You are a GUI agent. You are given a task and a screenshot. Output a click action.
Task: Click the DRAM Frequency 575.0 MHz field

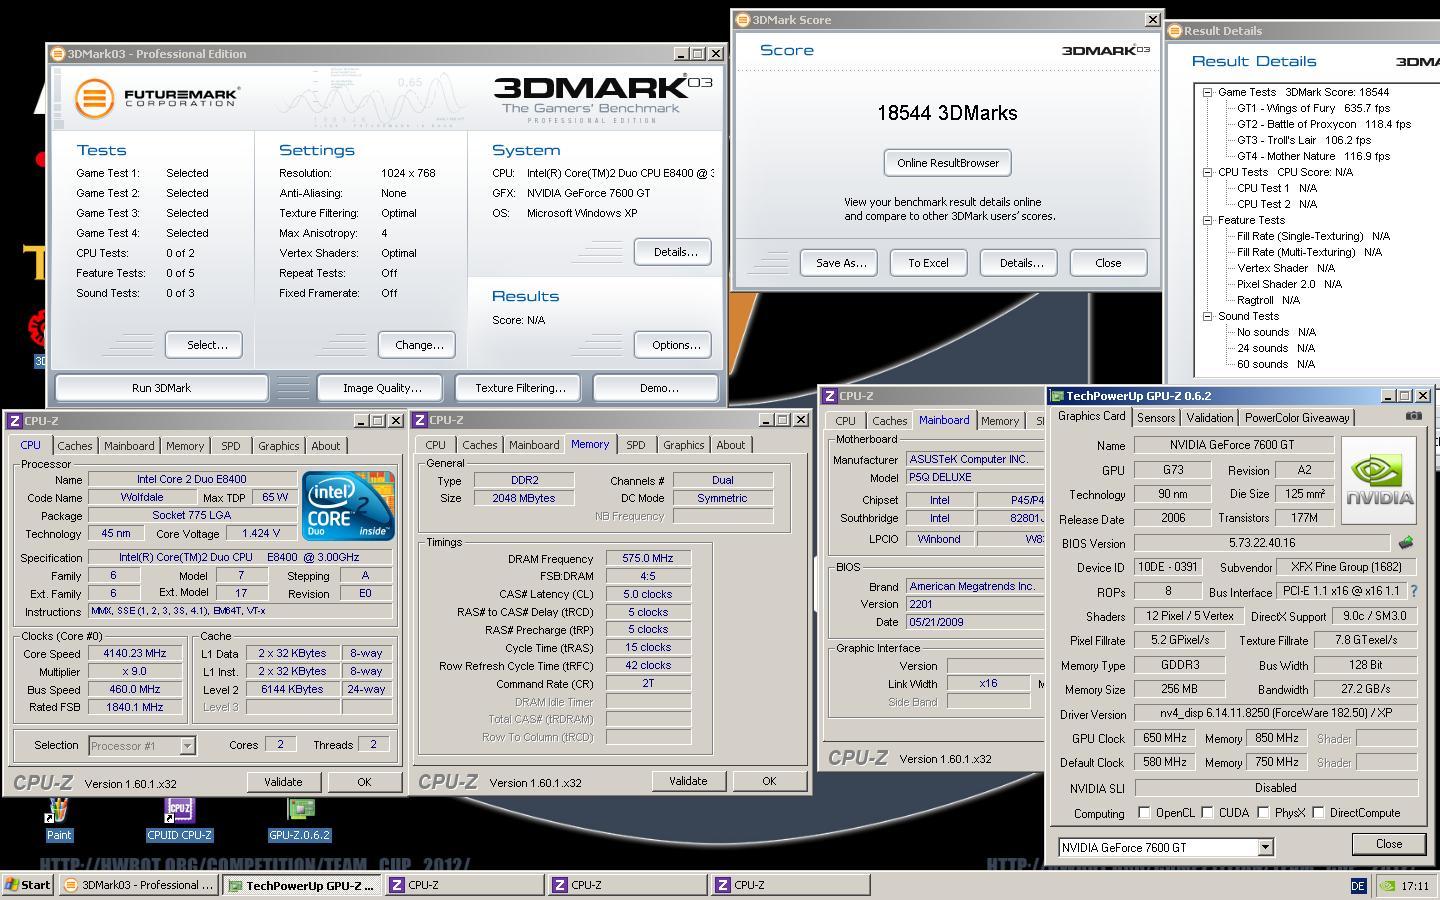click(648, 559)
